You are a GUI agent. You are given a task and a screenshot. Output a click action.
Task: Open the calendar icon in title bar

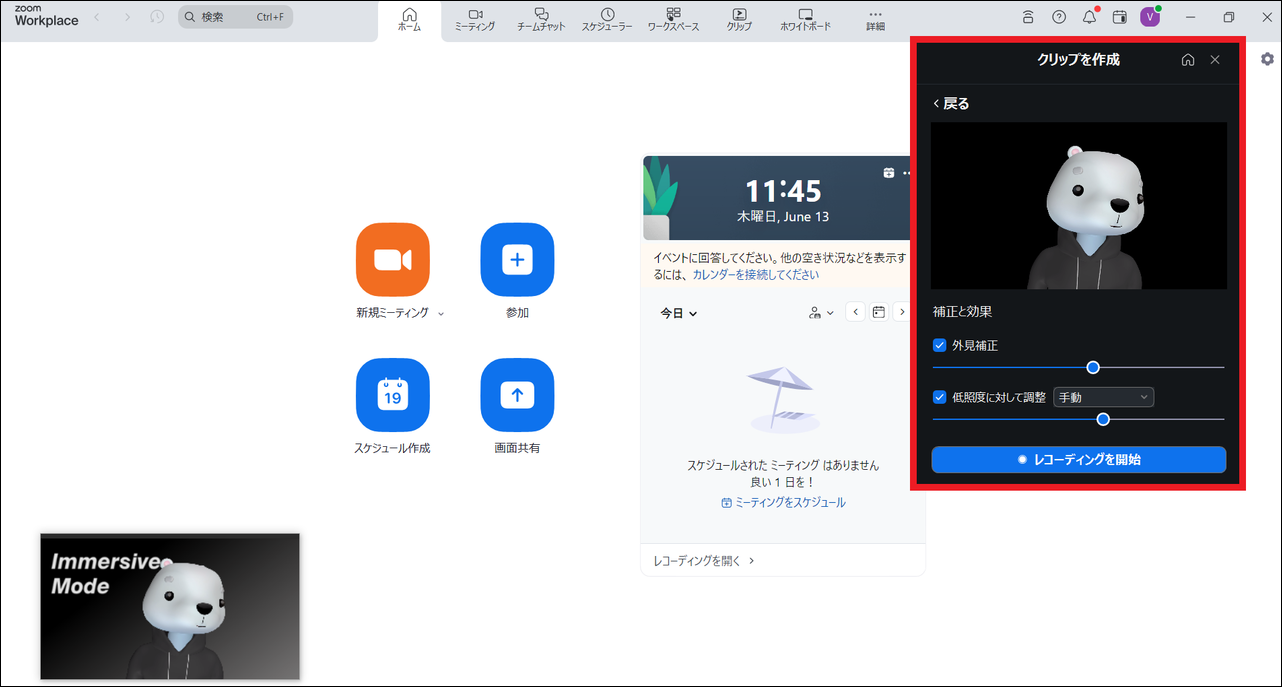[x=1120, y=17]
